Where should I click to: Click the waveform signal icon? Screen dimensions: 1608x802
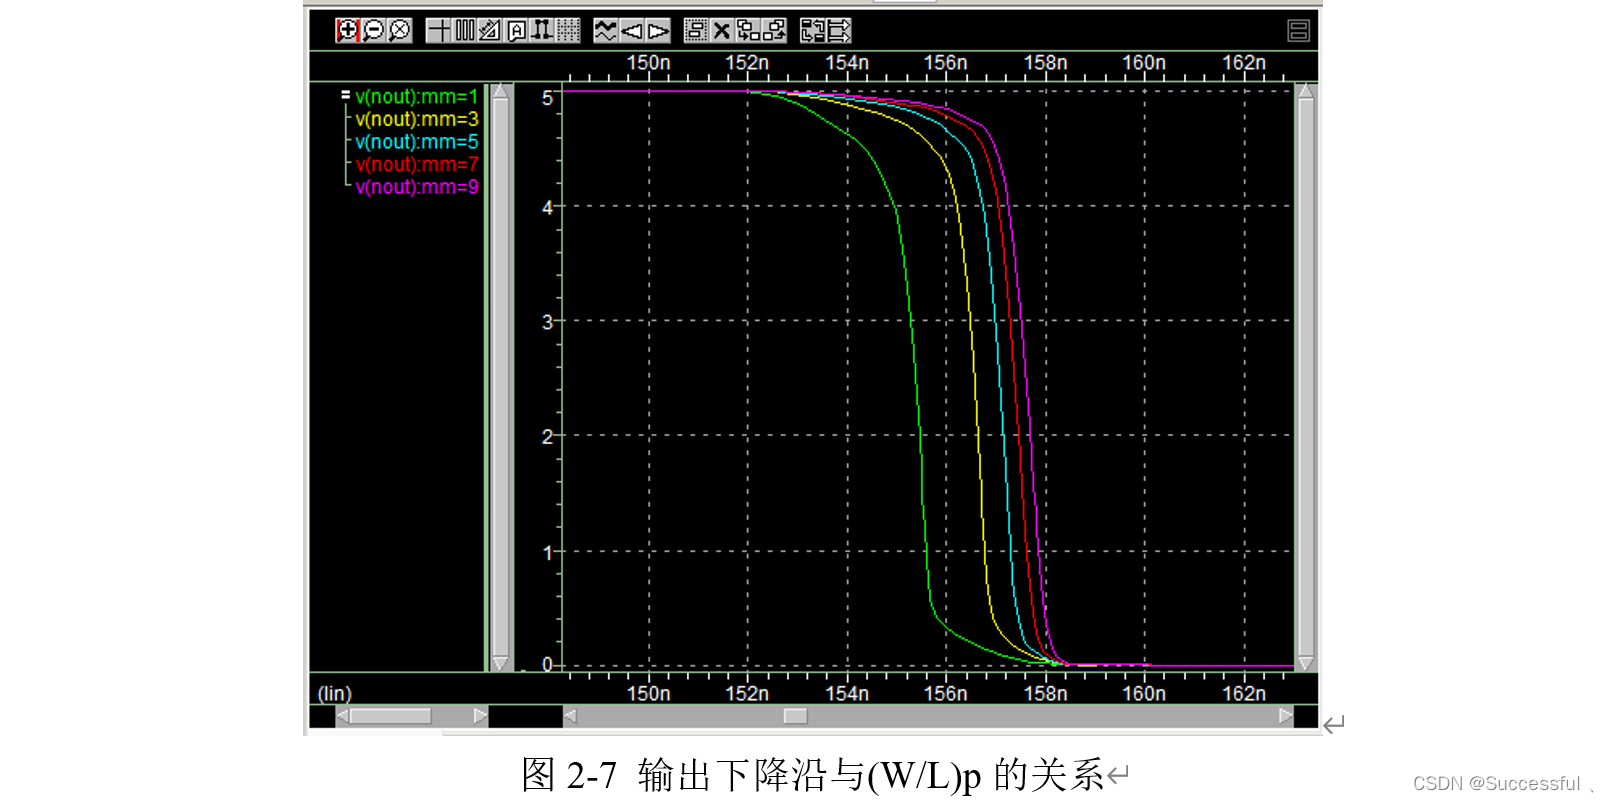606,31
